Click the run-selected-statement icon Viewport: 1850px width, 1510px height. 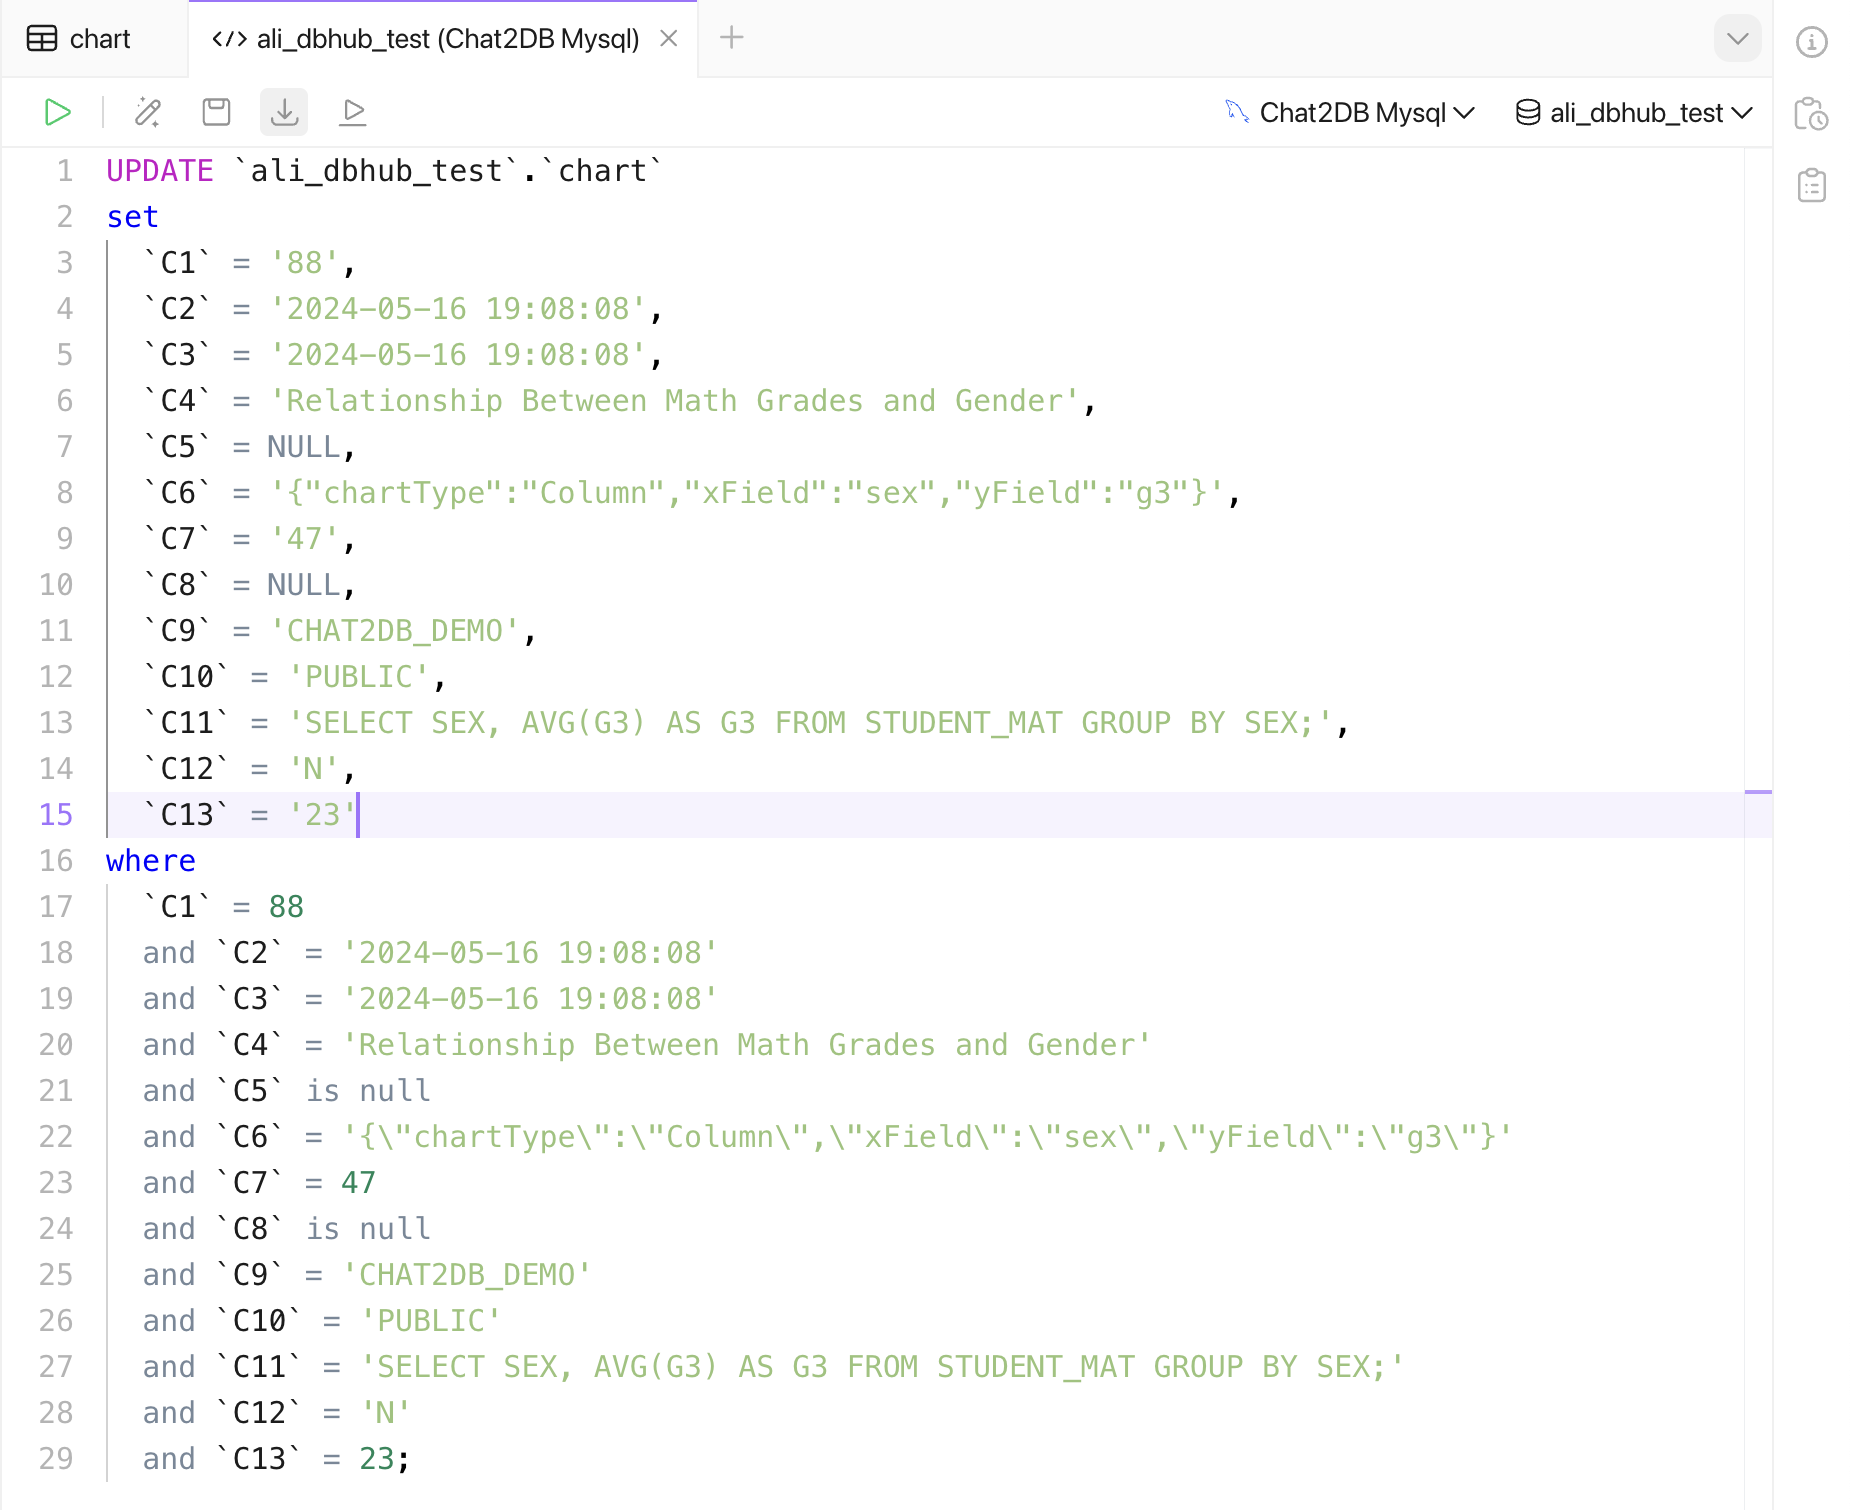352,112
